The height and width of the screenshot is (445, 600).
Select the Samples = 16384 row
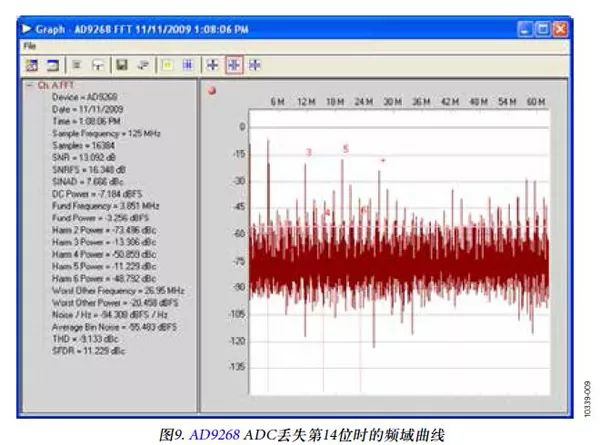83,146
